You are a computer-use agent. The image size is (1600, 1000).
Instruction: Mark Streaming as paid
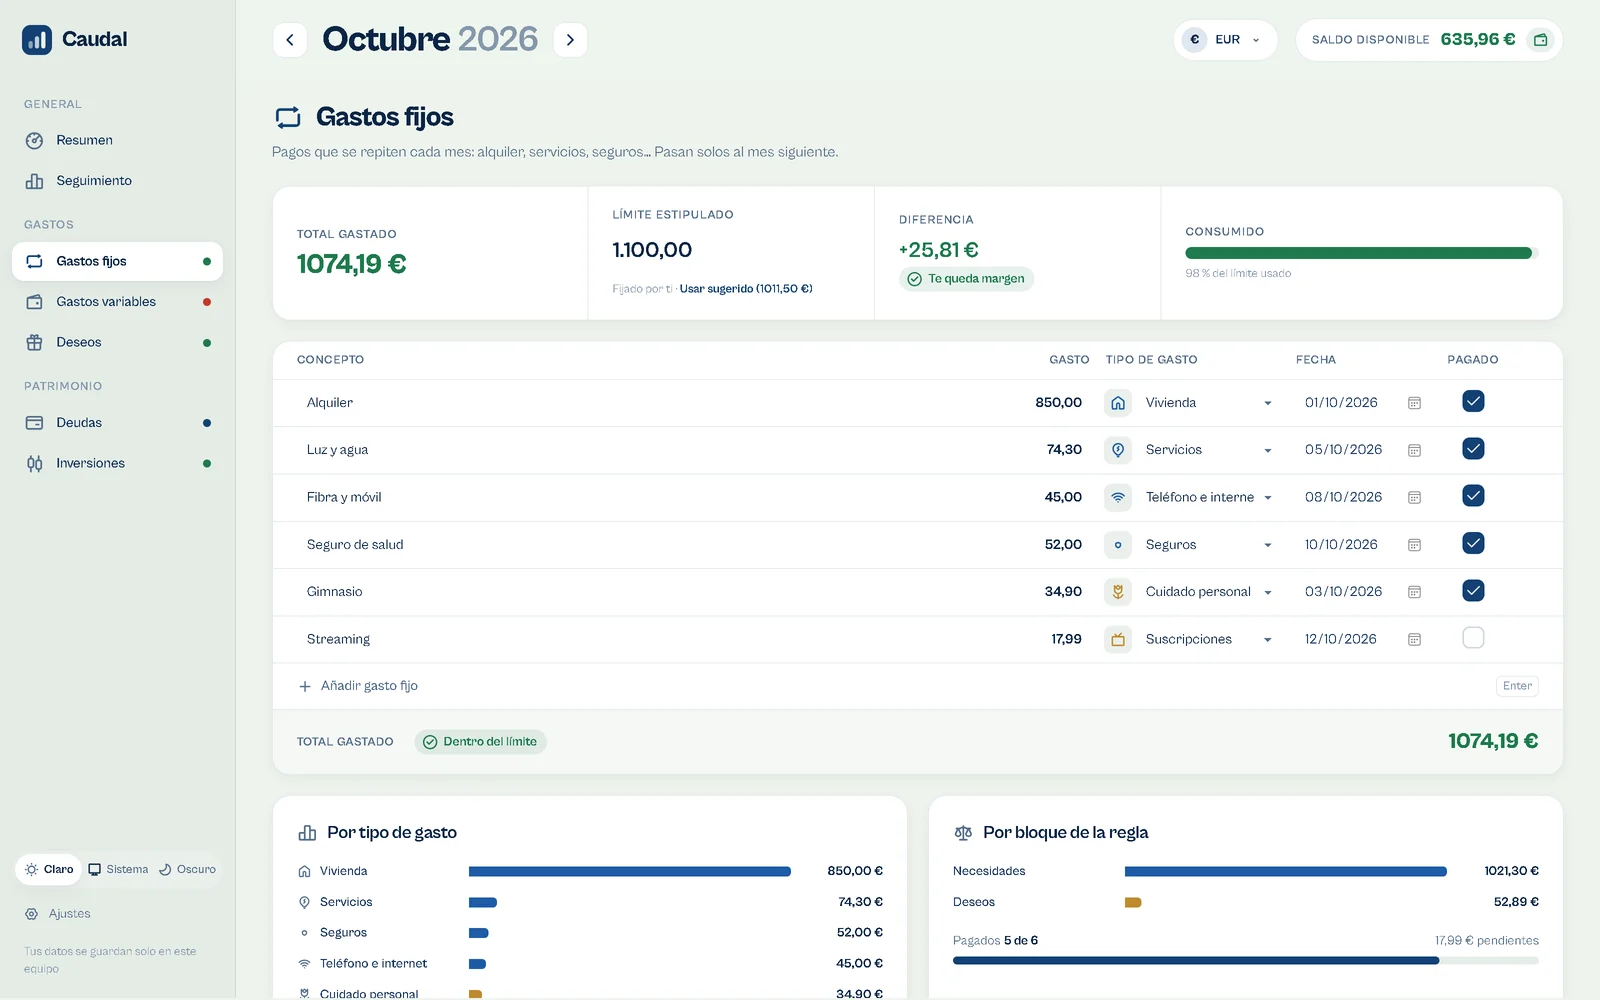(1473, 637)
